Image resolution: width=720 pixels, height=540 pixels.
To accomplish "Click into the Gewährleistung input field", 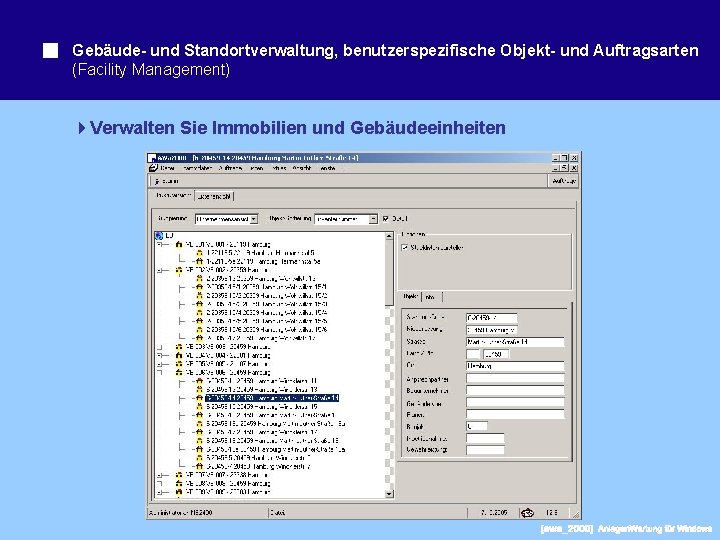I will (x=485, y=450).
